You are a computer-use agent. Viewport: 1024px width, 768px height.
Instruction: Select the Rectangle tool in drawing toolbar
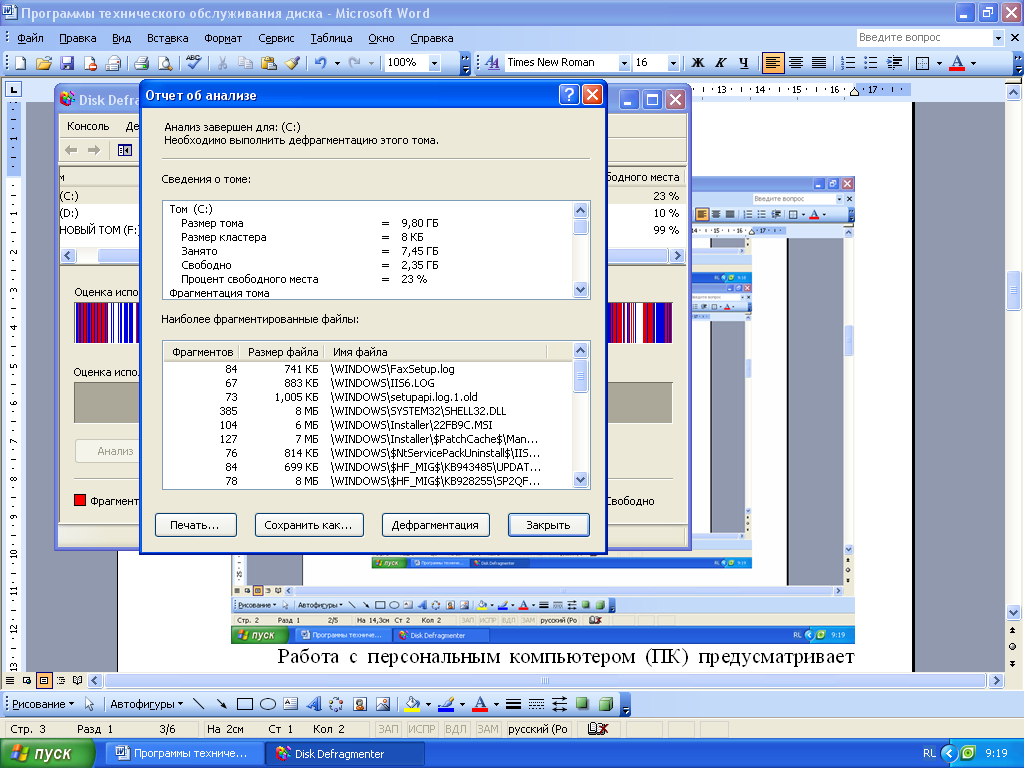pos(245,704)
